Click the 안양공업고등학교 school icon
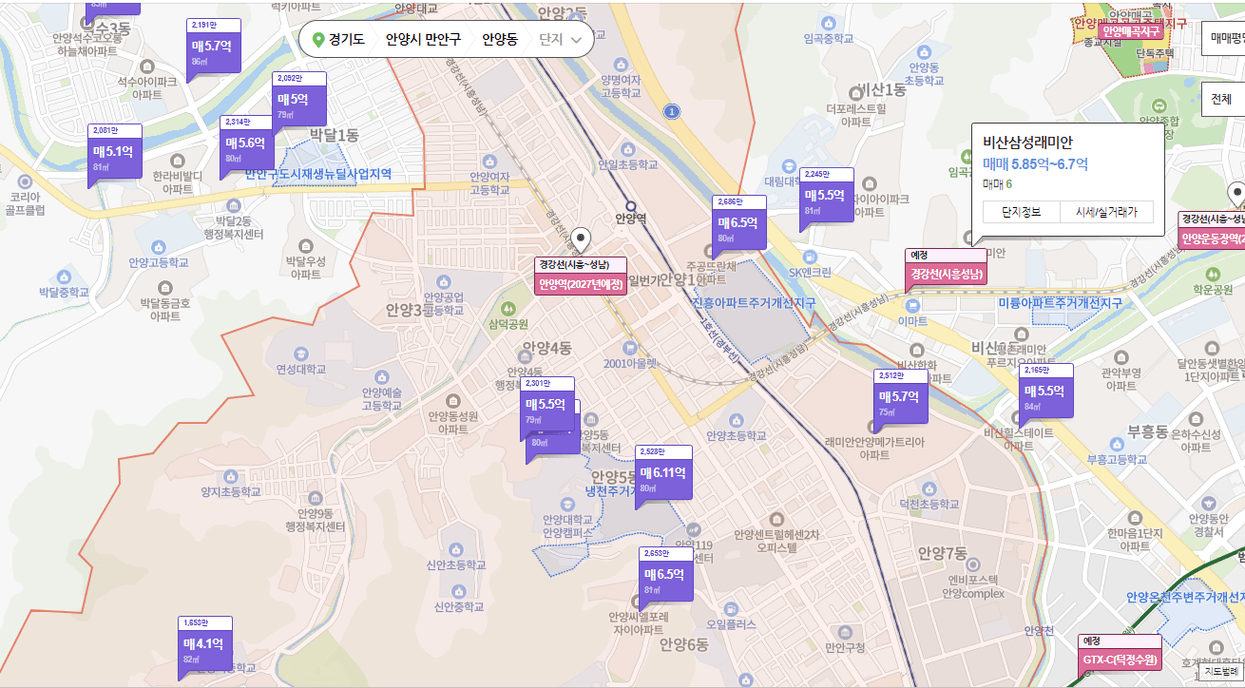 coord(443,280)
